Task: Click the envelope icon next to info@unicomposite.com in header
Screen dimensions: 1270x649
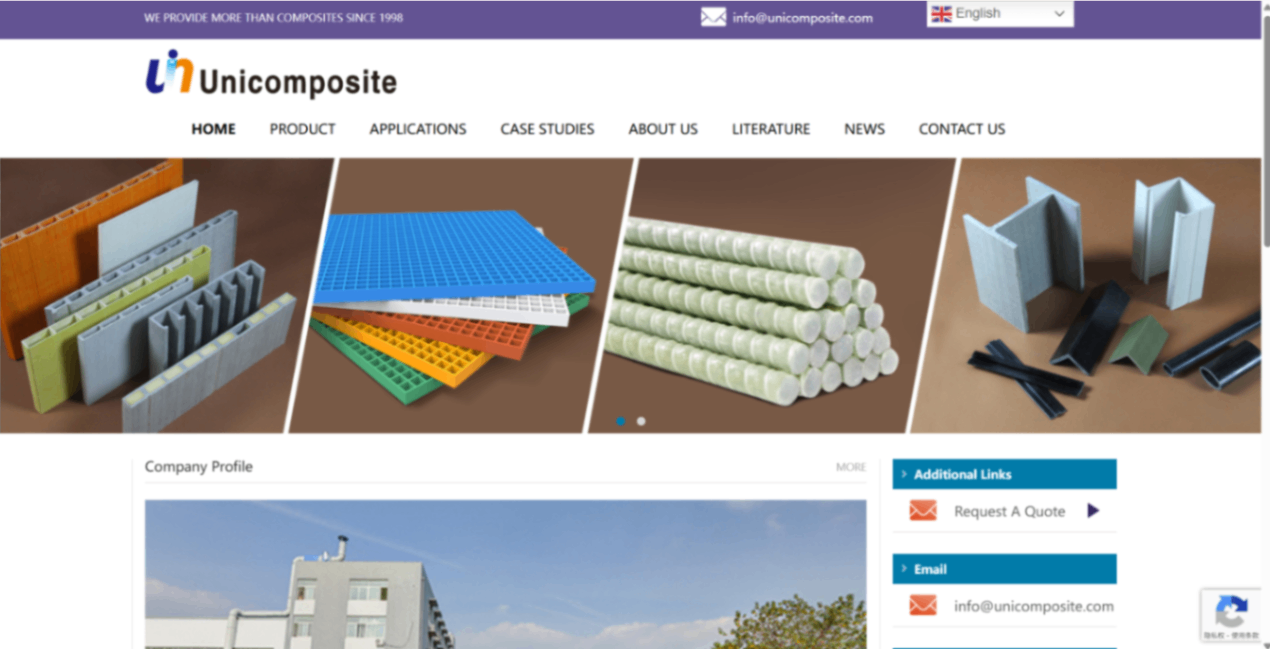Action: pos(713,17)
